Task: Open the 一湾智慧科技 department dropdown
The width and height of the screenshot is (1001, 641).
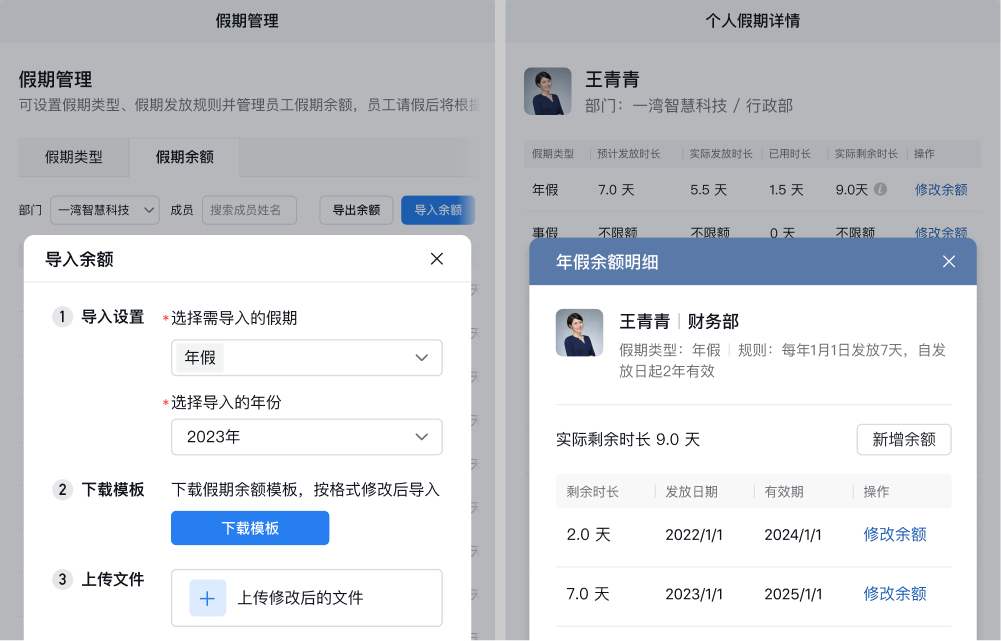Action: coord(105,210)
